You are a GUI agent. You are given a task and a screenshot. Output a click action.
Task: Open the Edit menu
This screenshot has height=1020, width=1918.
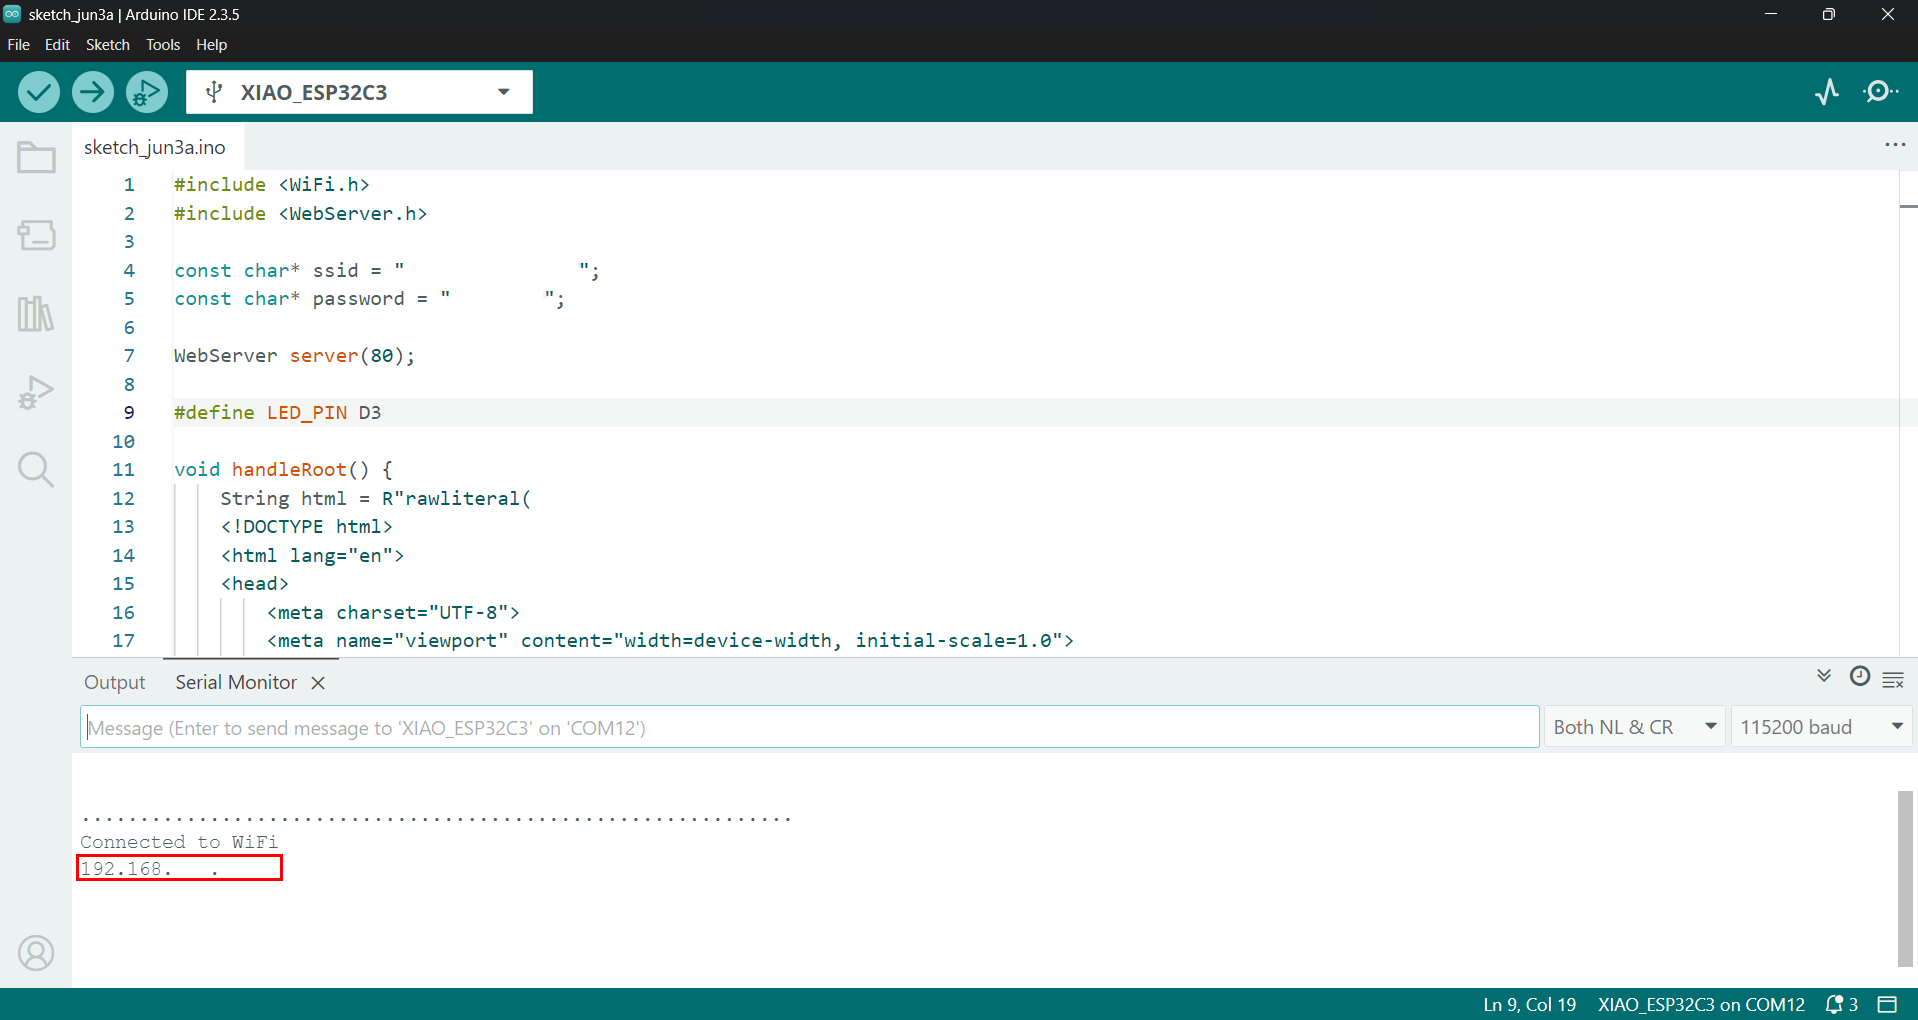pos(57,45)
